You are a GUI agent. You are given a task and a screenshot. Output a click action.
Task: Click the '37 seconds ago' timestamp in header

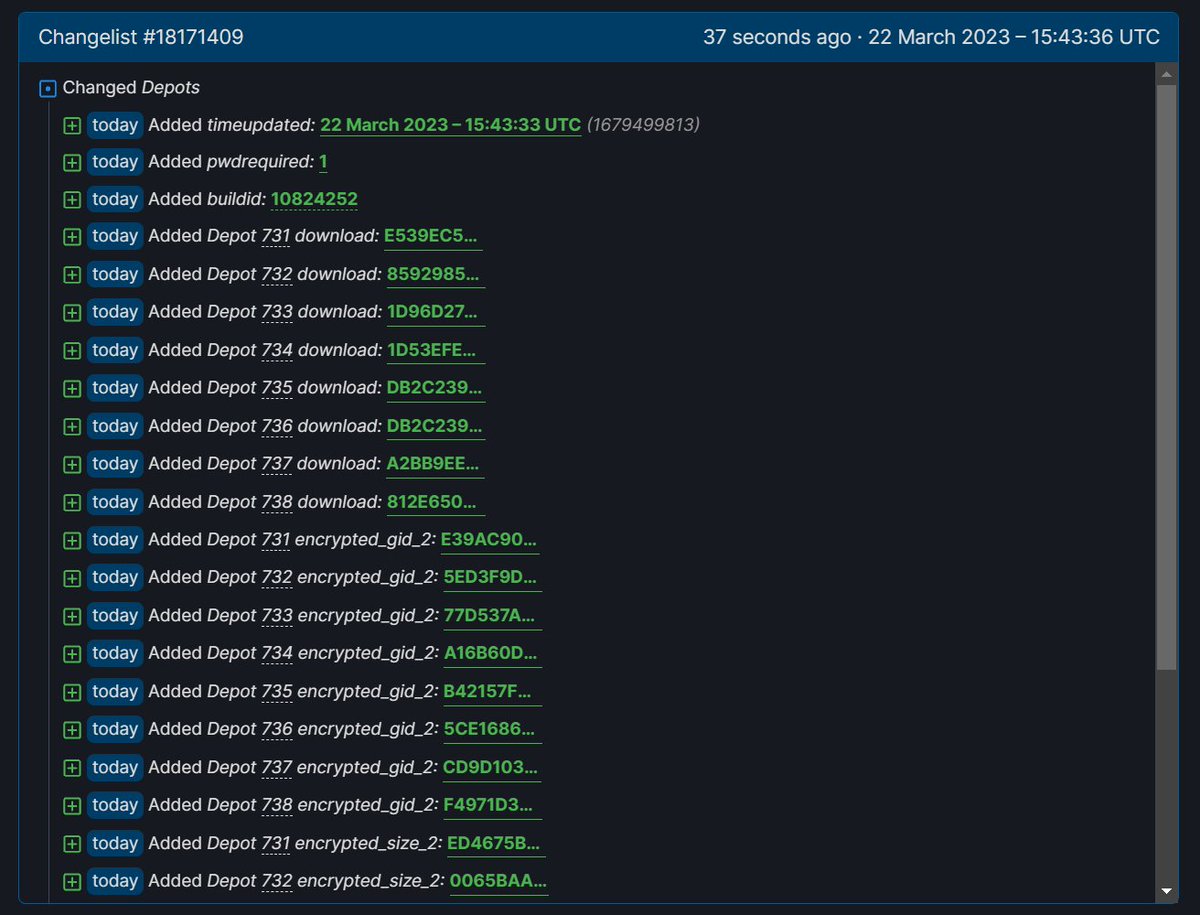coord(776,37)
